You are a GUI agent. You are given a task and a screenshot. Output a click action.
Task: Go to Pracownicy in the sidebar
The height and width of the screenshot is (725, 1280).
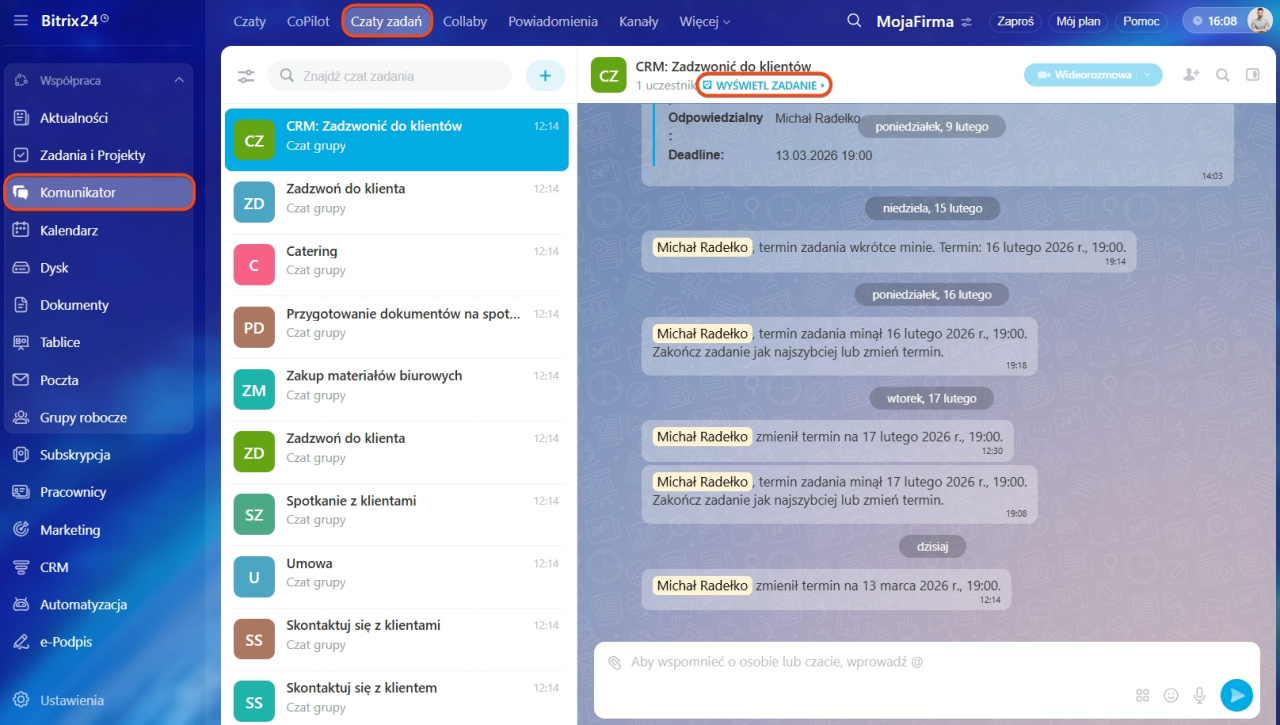98,492
